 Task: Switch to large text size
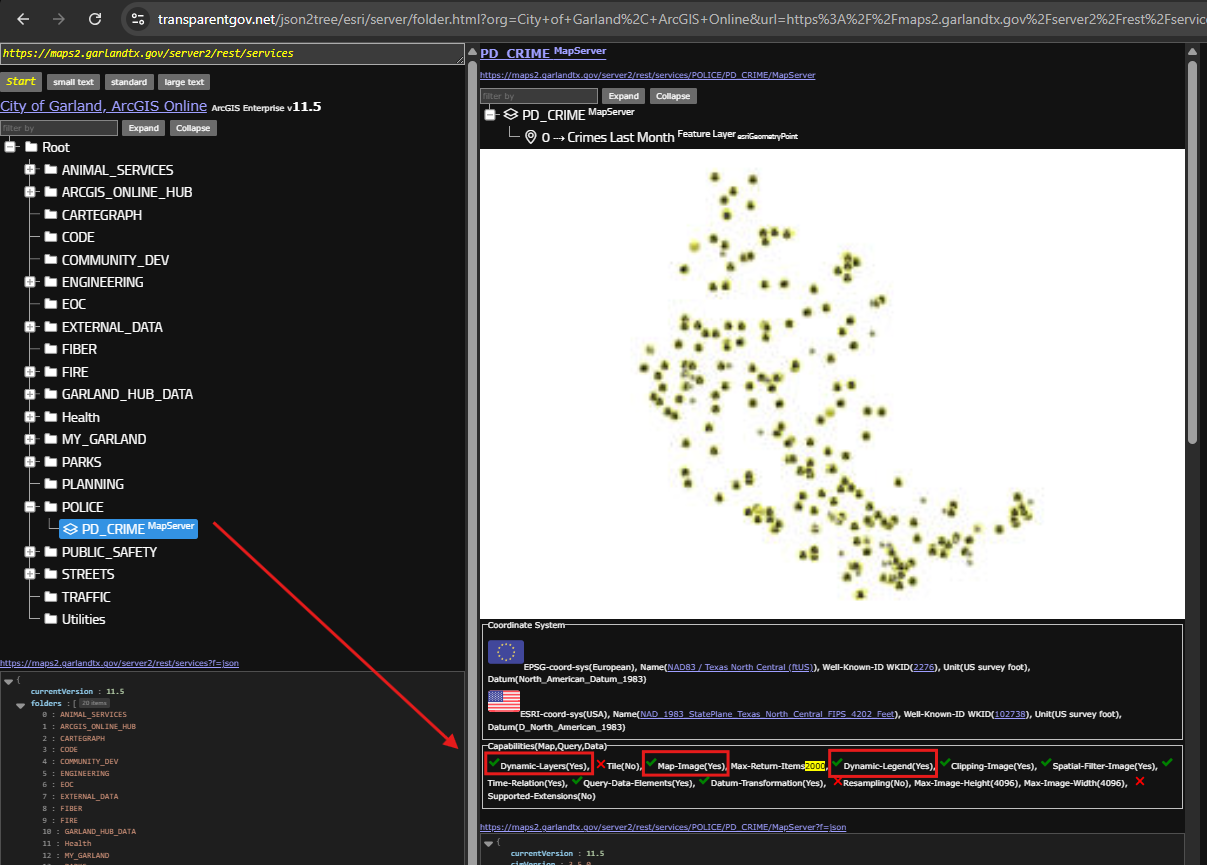click(x=184, y=83)
